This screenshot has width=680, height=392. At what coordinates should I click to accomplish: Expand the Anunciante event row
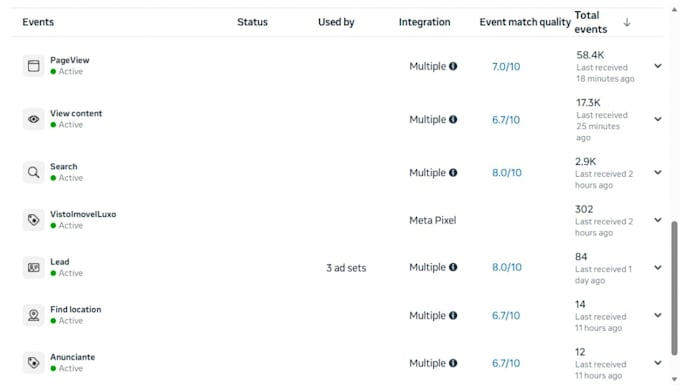coord(658,363)
